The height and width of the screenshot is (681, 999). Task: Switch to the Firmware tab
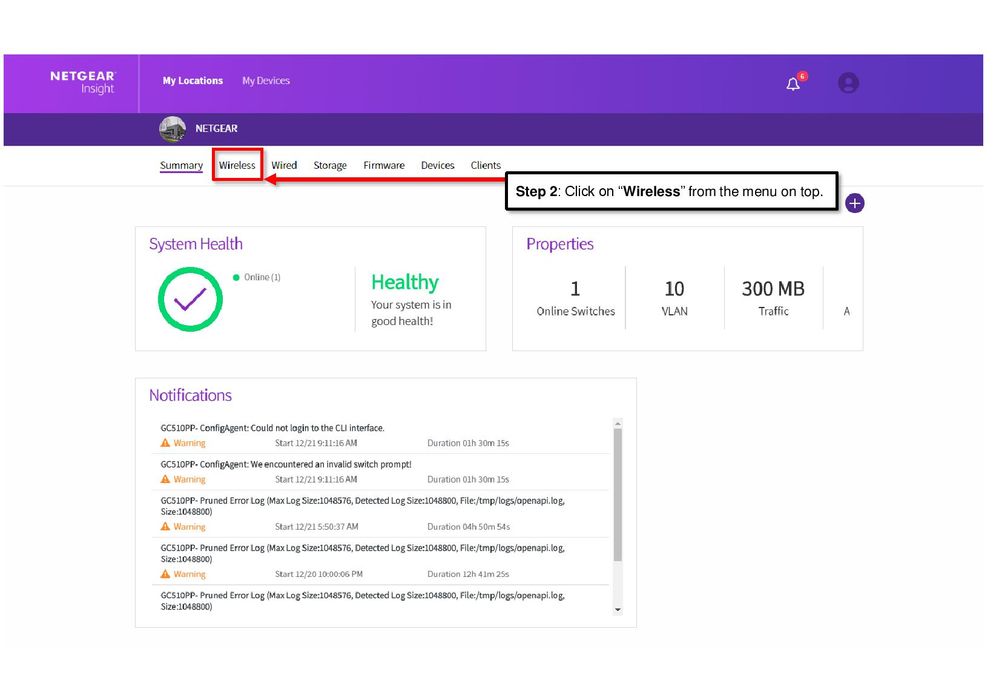click(x=384, y=165)
